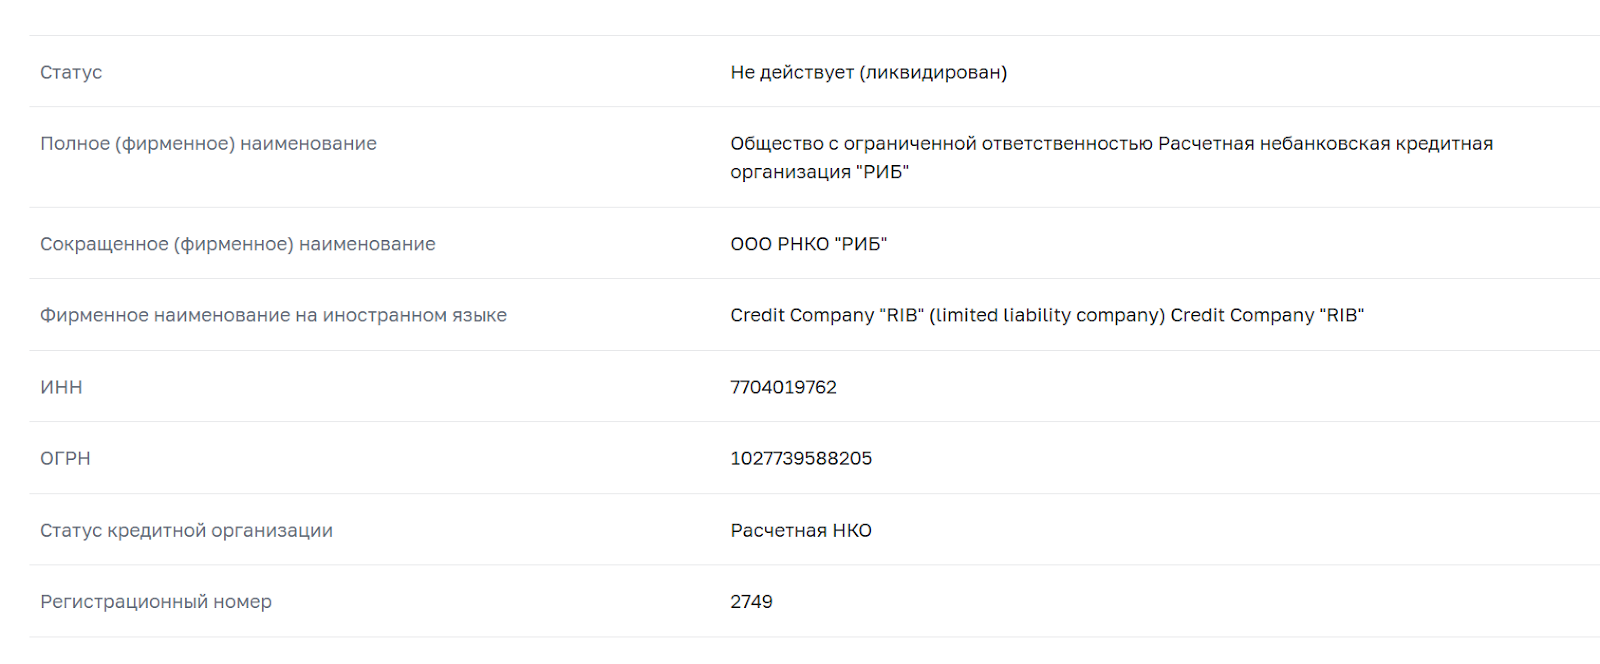Click the "ОГРН" row label
The image size is (1600, 664).
[65, 458]
